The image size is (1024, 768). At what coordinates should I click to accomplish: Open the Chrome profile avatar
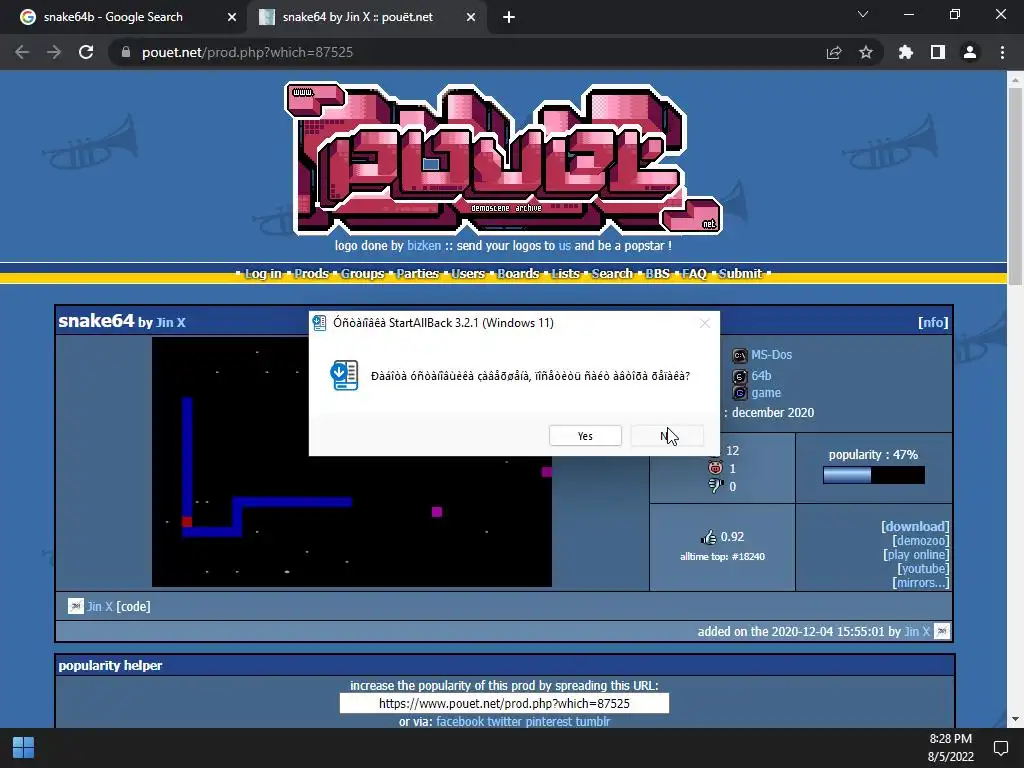(x=970, y=52)
